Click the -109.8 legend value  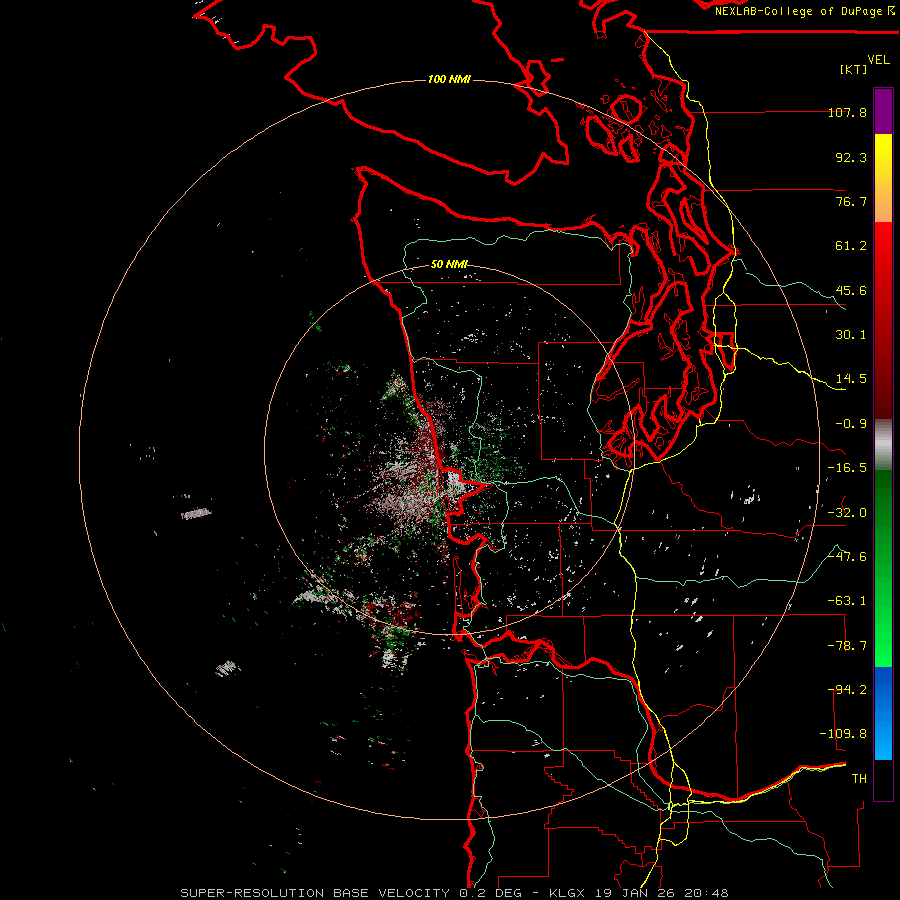click(843, 734)
